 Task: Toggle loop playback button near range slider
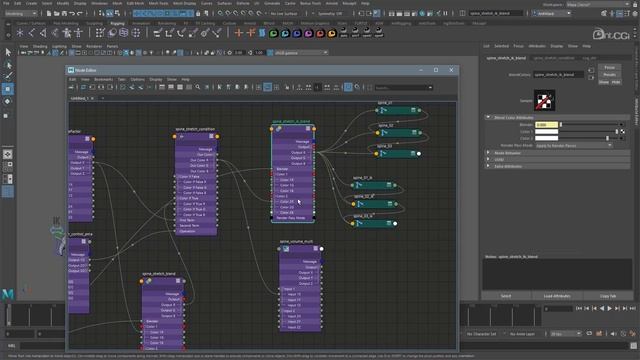[x=589, y=334]
